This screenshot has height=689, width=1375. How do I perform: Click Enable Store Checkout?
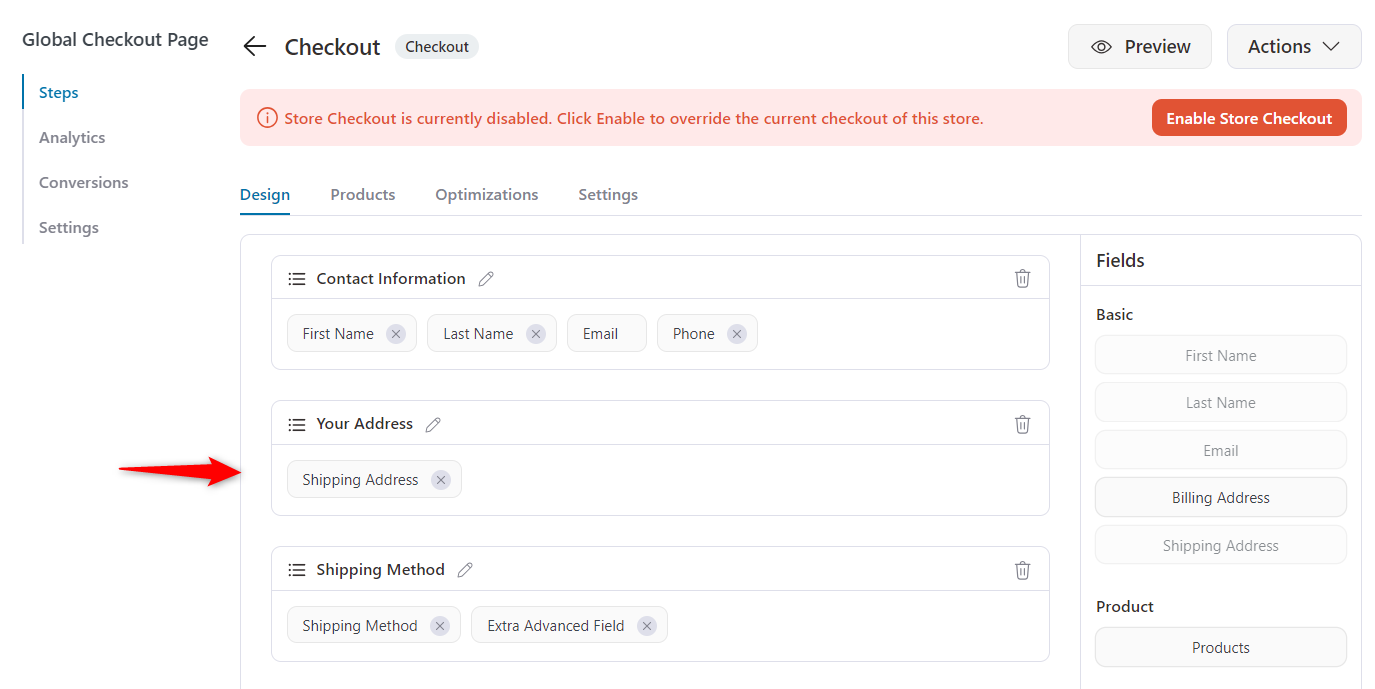point(1249,118)
